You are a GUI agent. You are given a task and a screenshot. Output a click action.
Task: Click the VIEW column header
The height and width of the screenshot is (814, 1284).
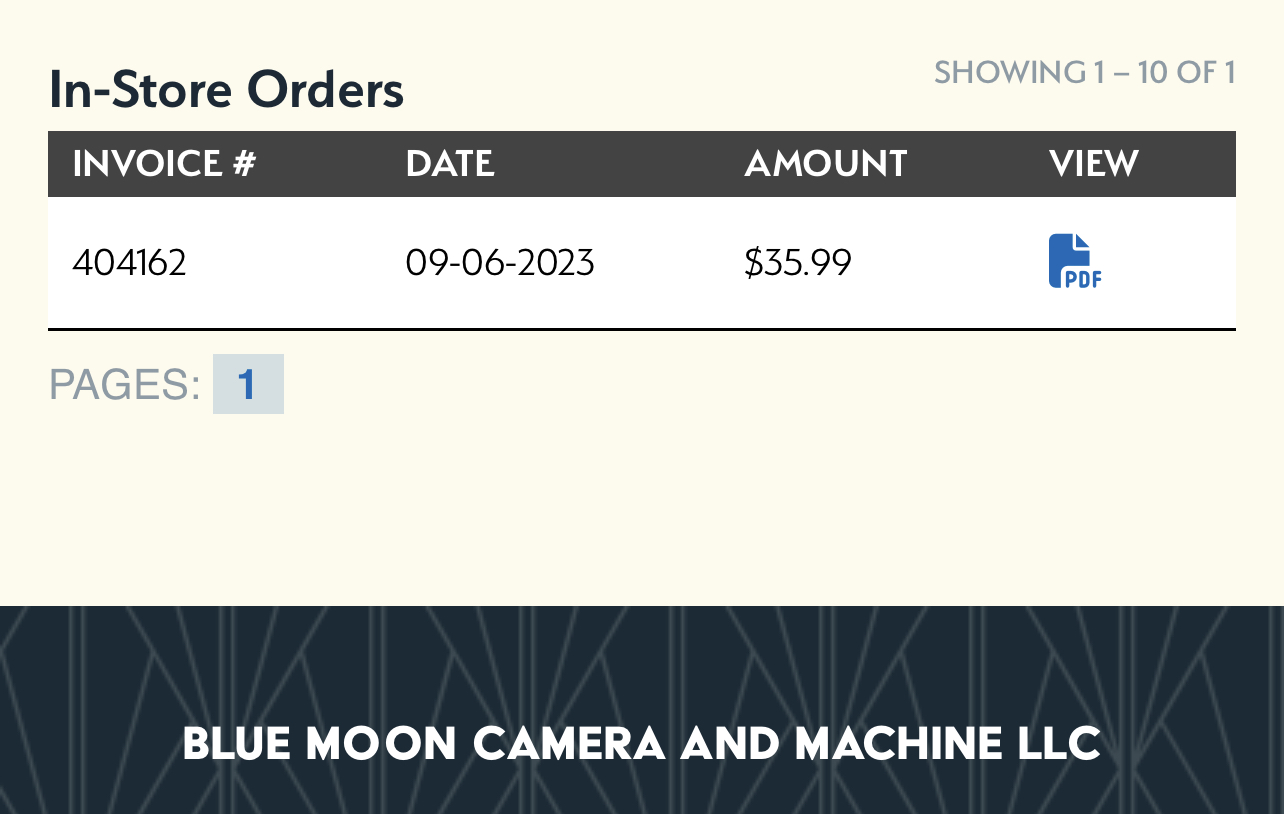[1094, 164]
